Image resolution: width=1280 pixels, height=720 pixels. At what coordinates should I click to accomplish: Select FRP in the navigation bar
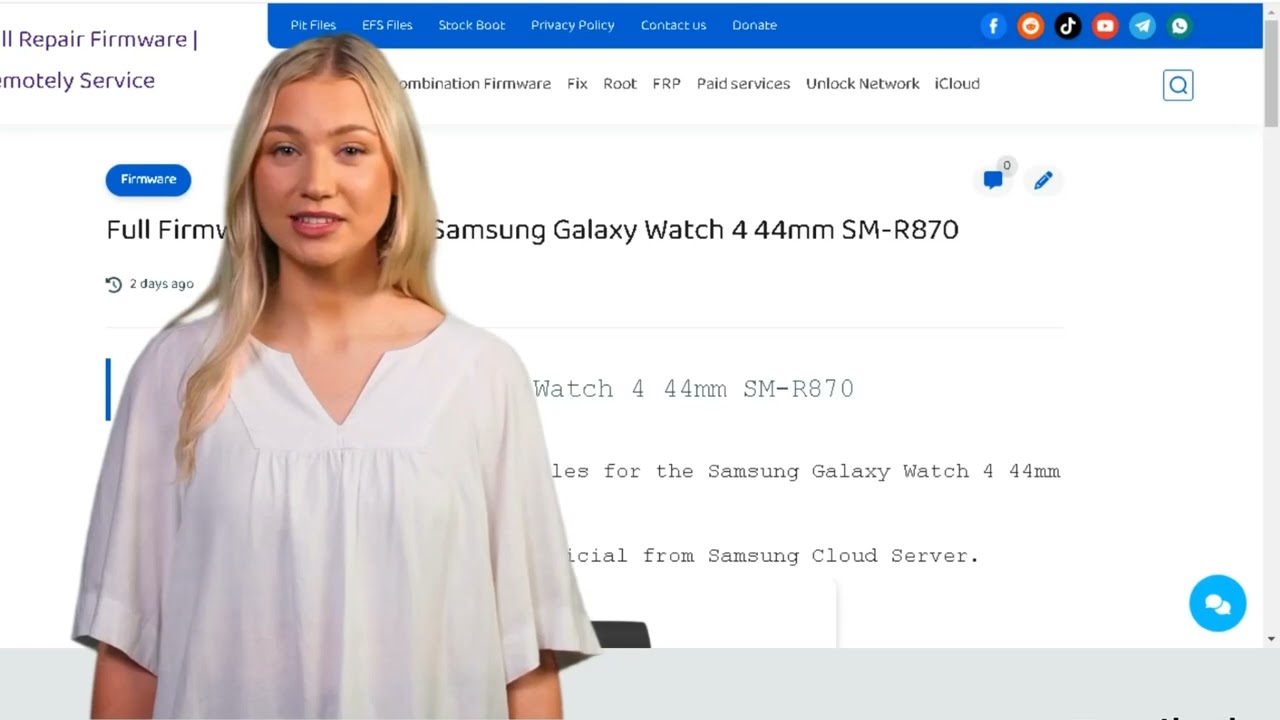(666, 84)
